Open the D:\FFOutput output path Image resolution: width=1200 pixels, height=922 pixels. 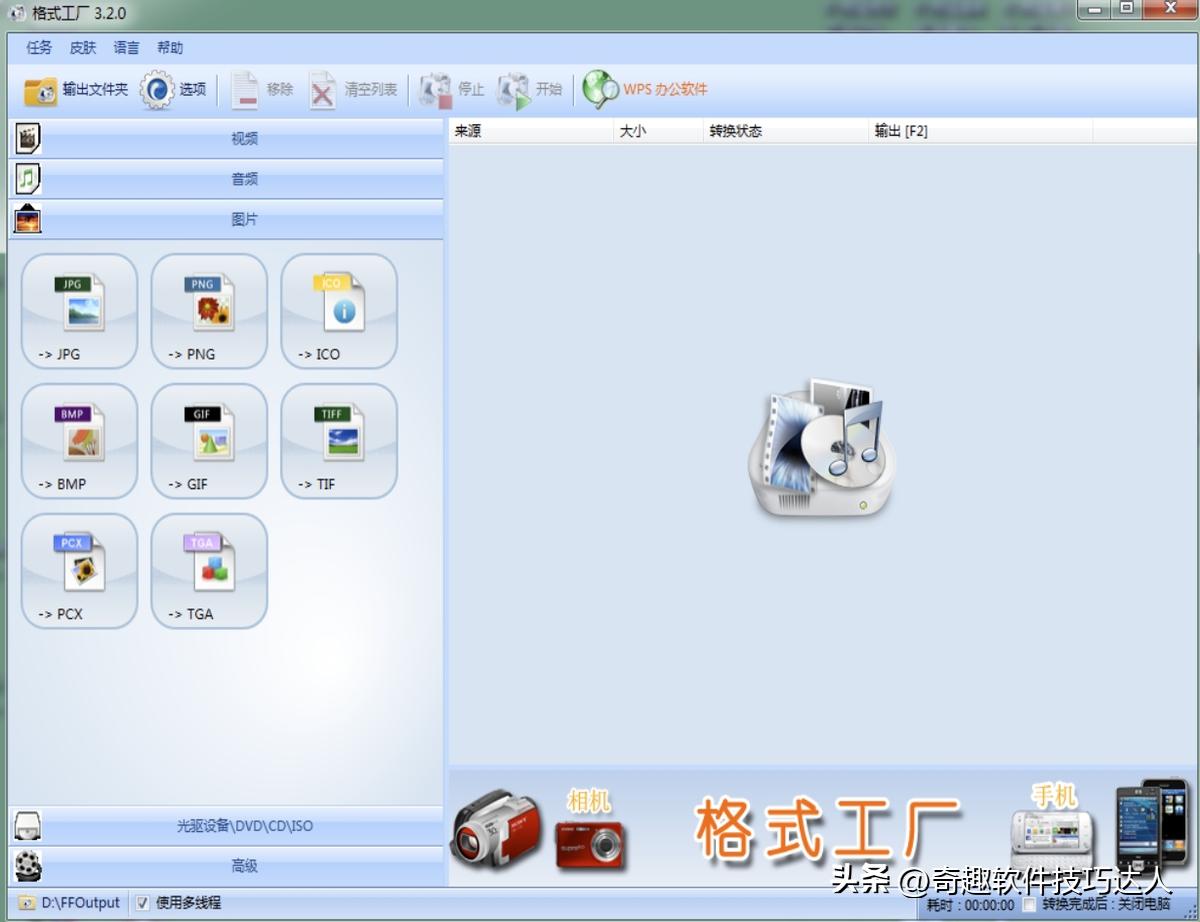69,902
